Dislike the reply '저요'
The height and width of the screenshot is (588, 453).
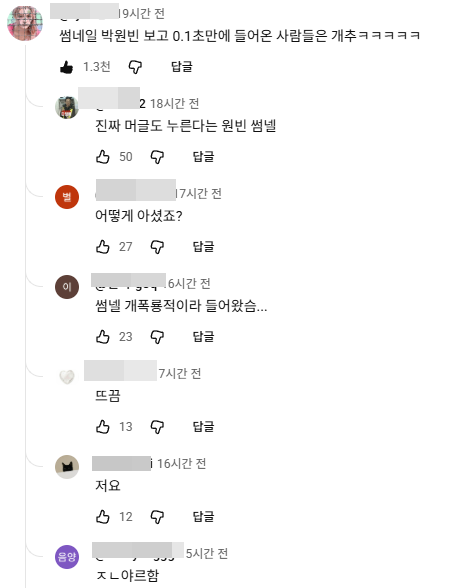pyautogui.click(x=157, y=517)
